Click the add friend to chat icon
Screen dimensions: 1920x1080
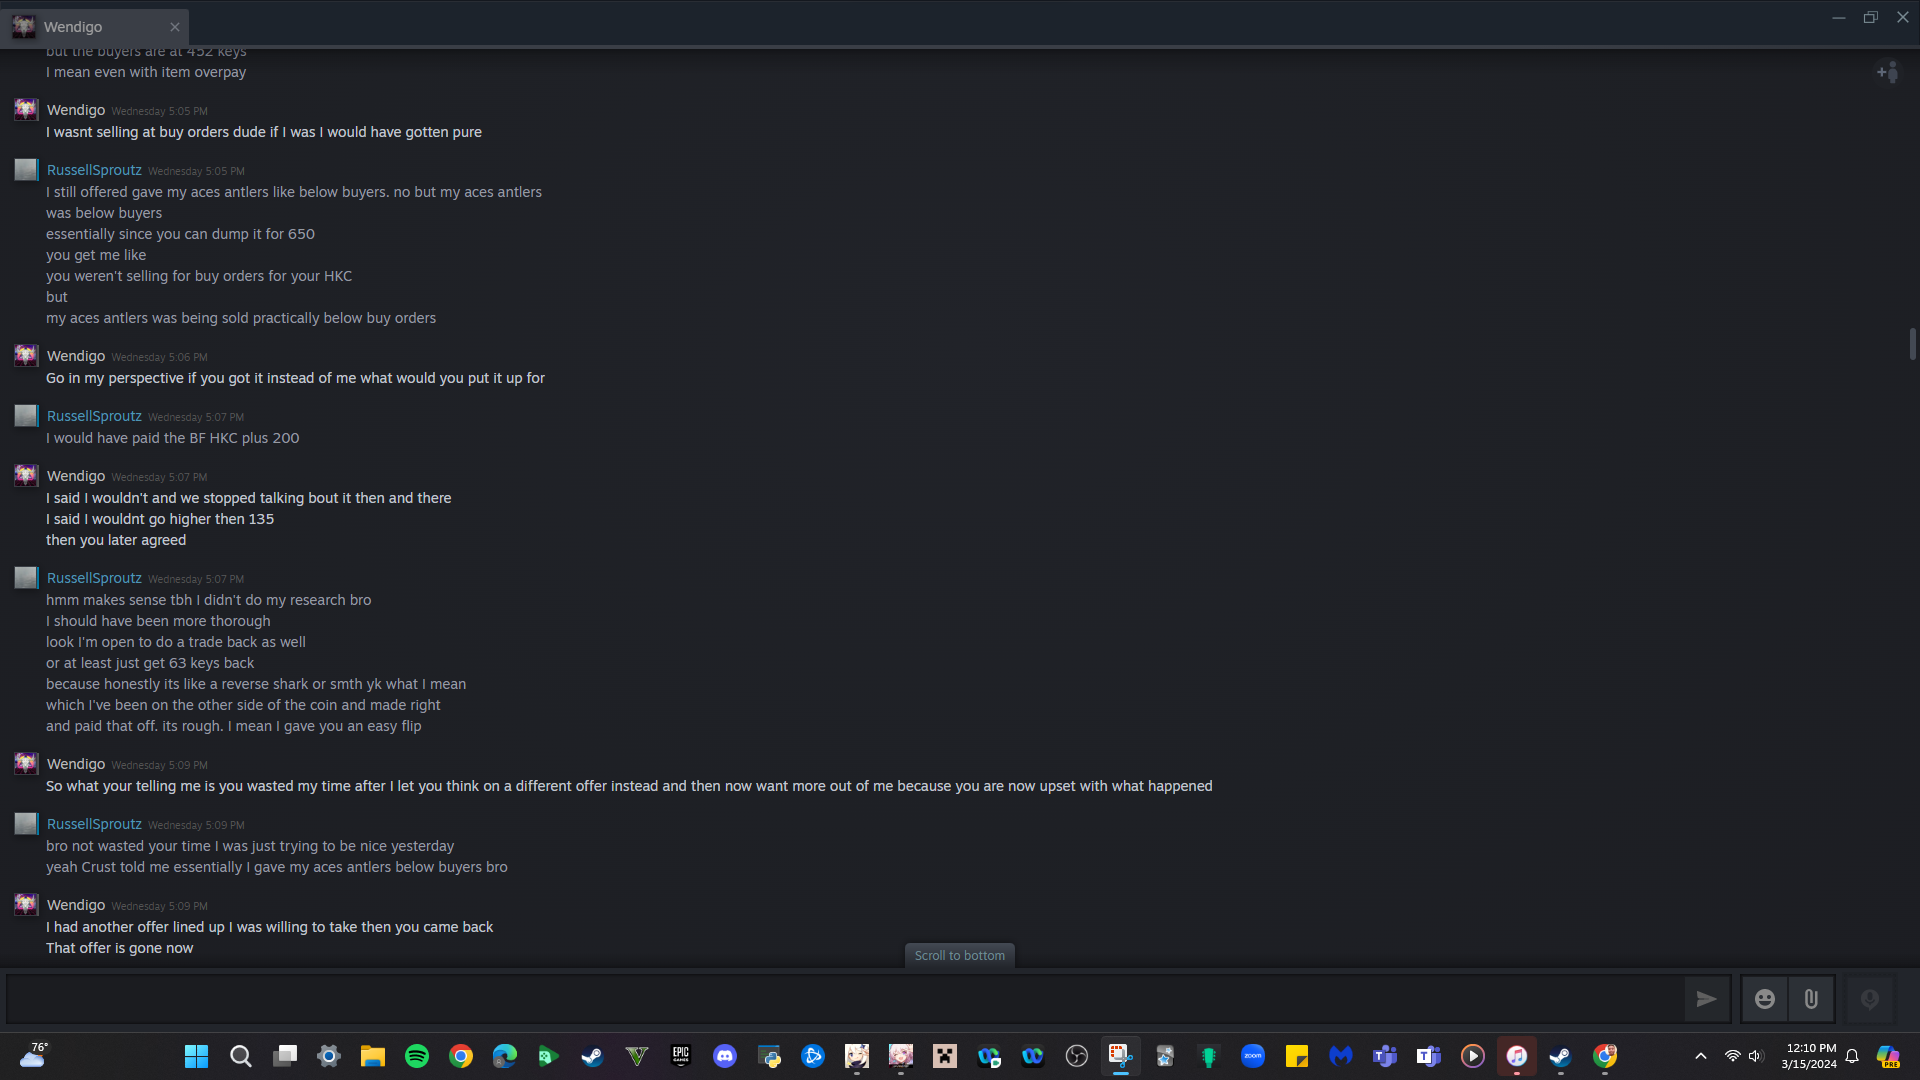pyautogui.click(x=1887, y=72)
